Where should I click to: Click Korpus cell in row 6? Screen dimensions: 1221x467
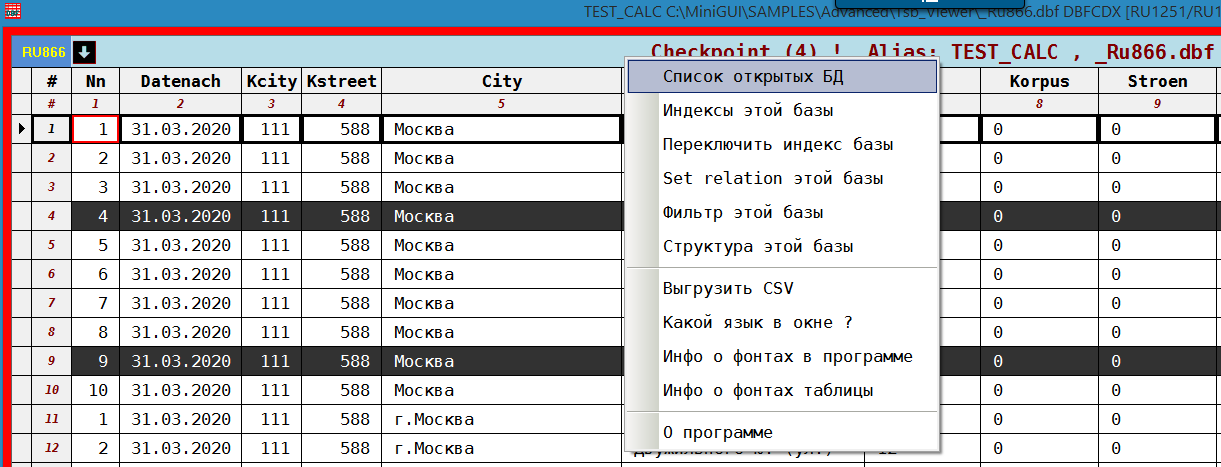(1040, 273)
